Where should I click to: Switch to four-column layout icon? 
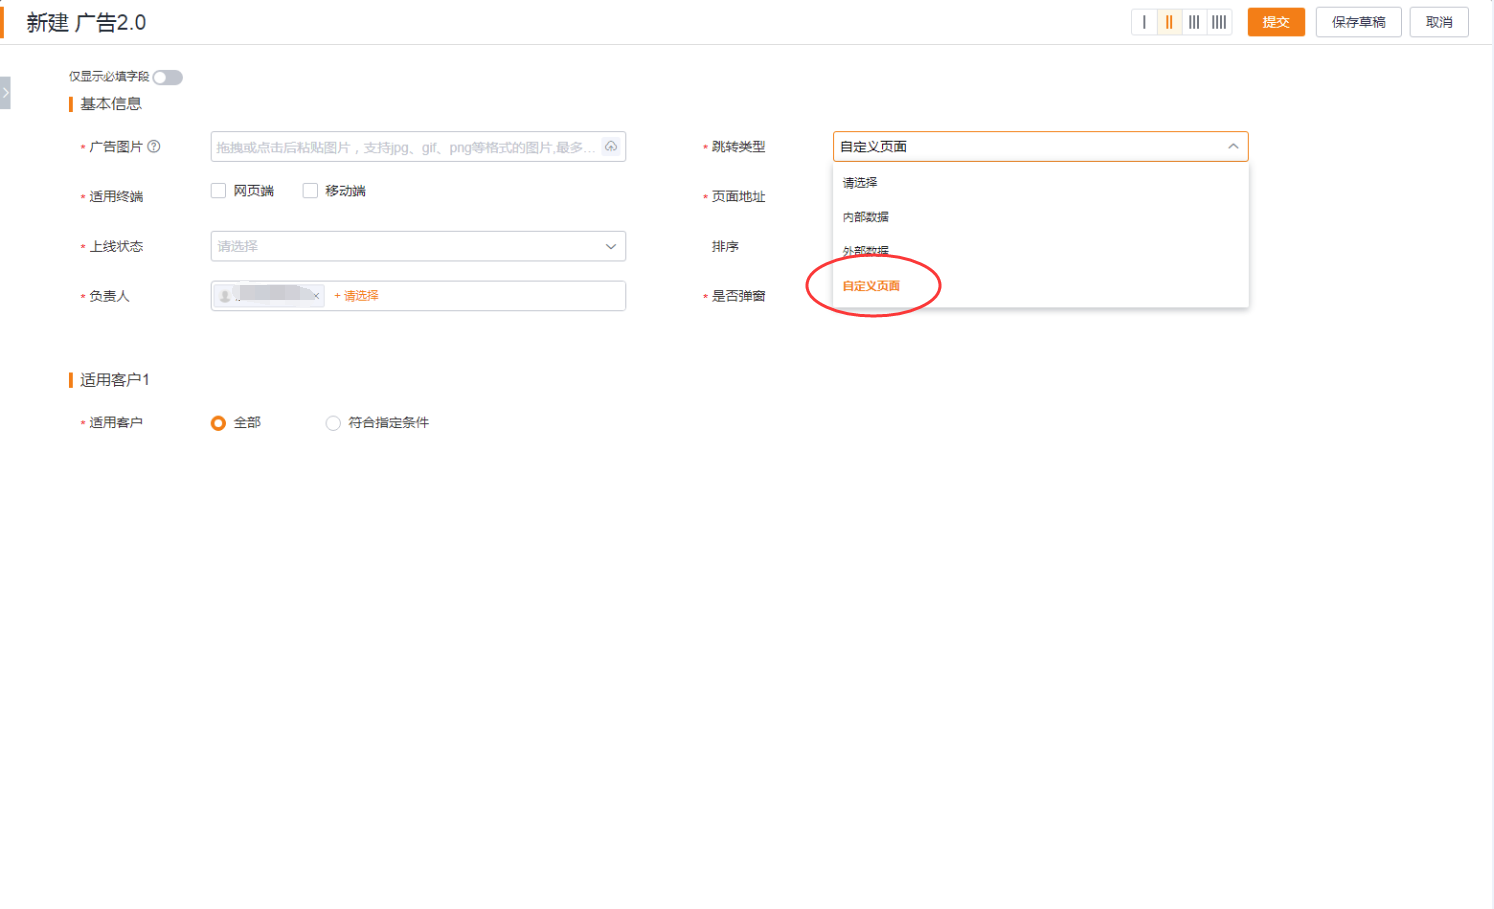1219,22
